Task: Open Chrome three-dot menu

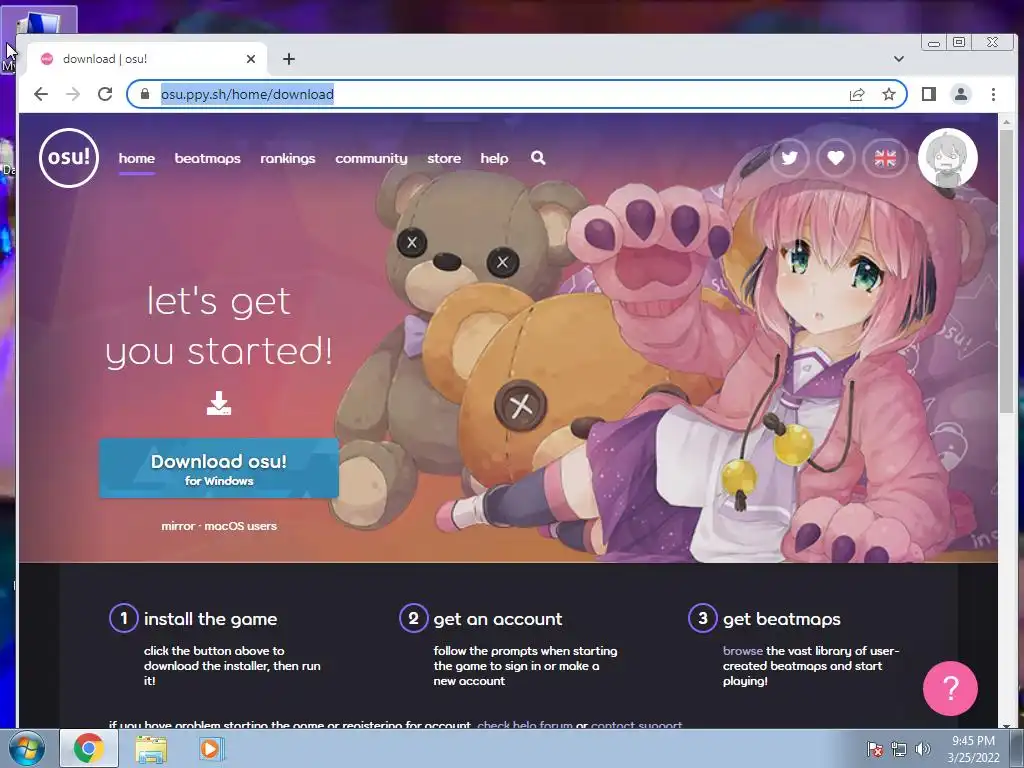Action: 993,94
